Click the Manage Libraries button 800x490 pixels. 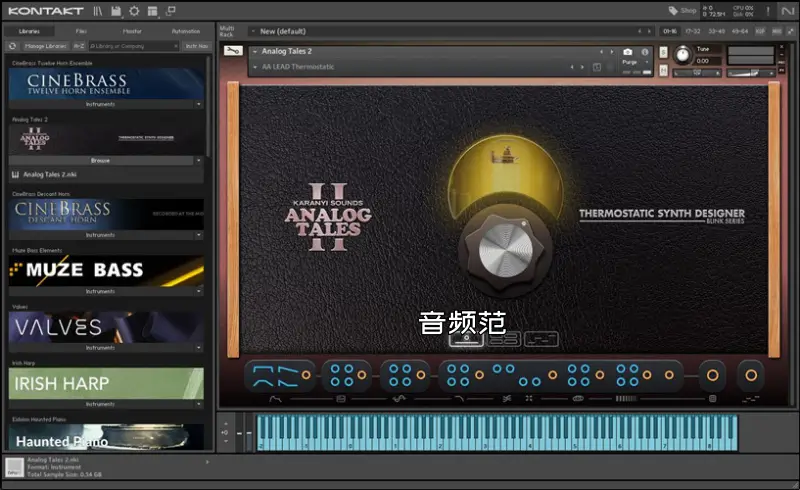tap(45, 46)
